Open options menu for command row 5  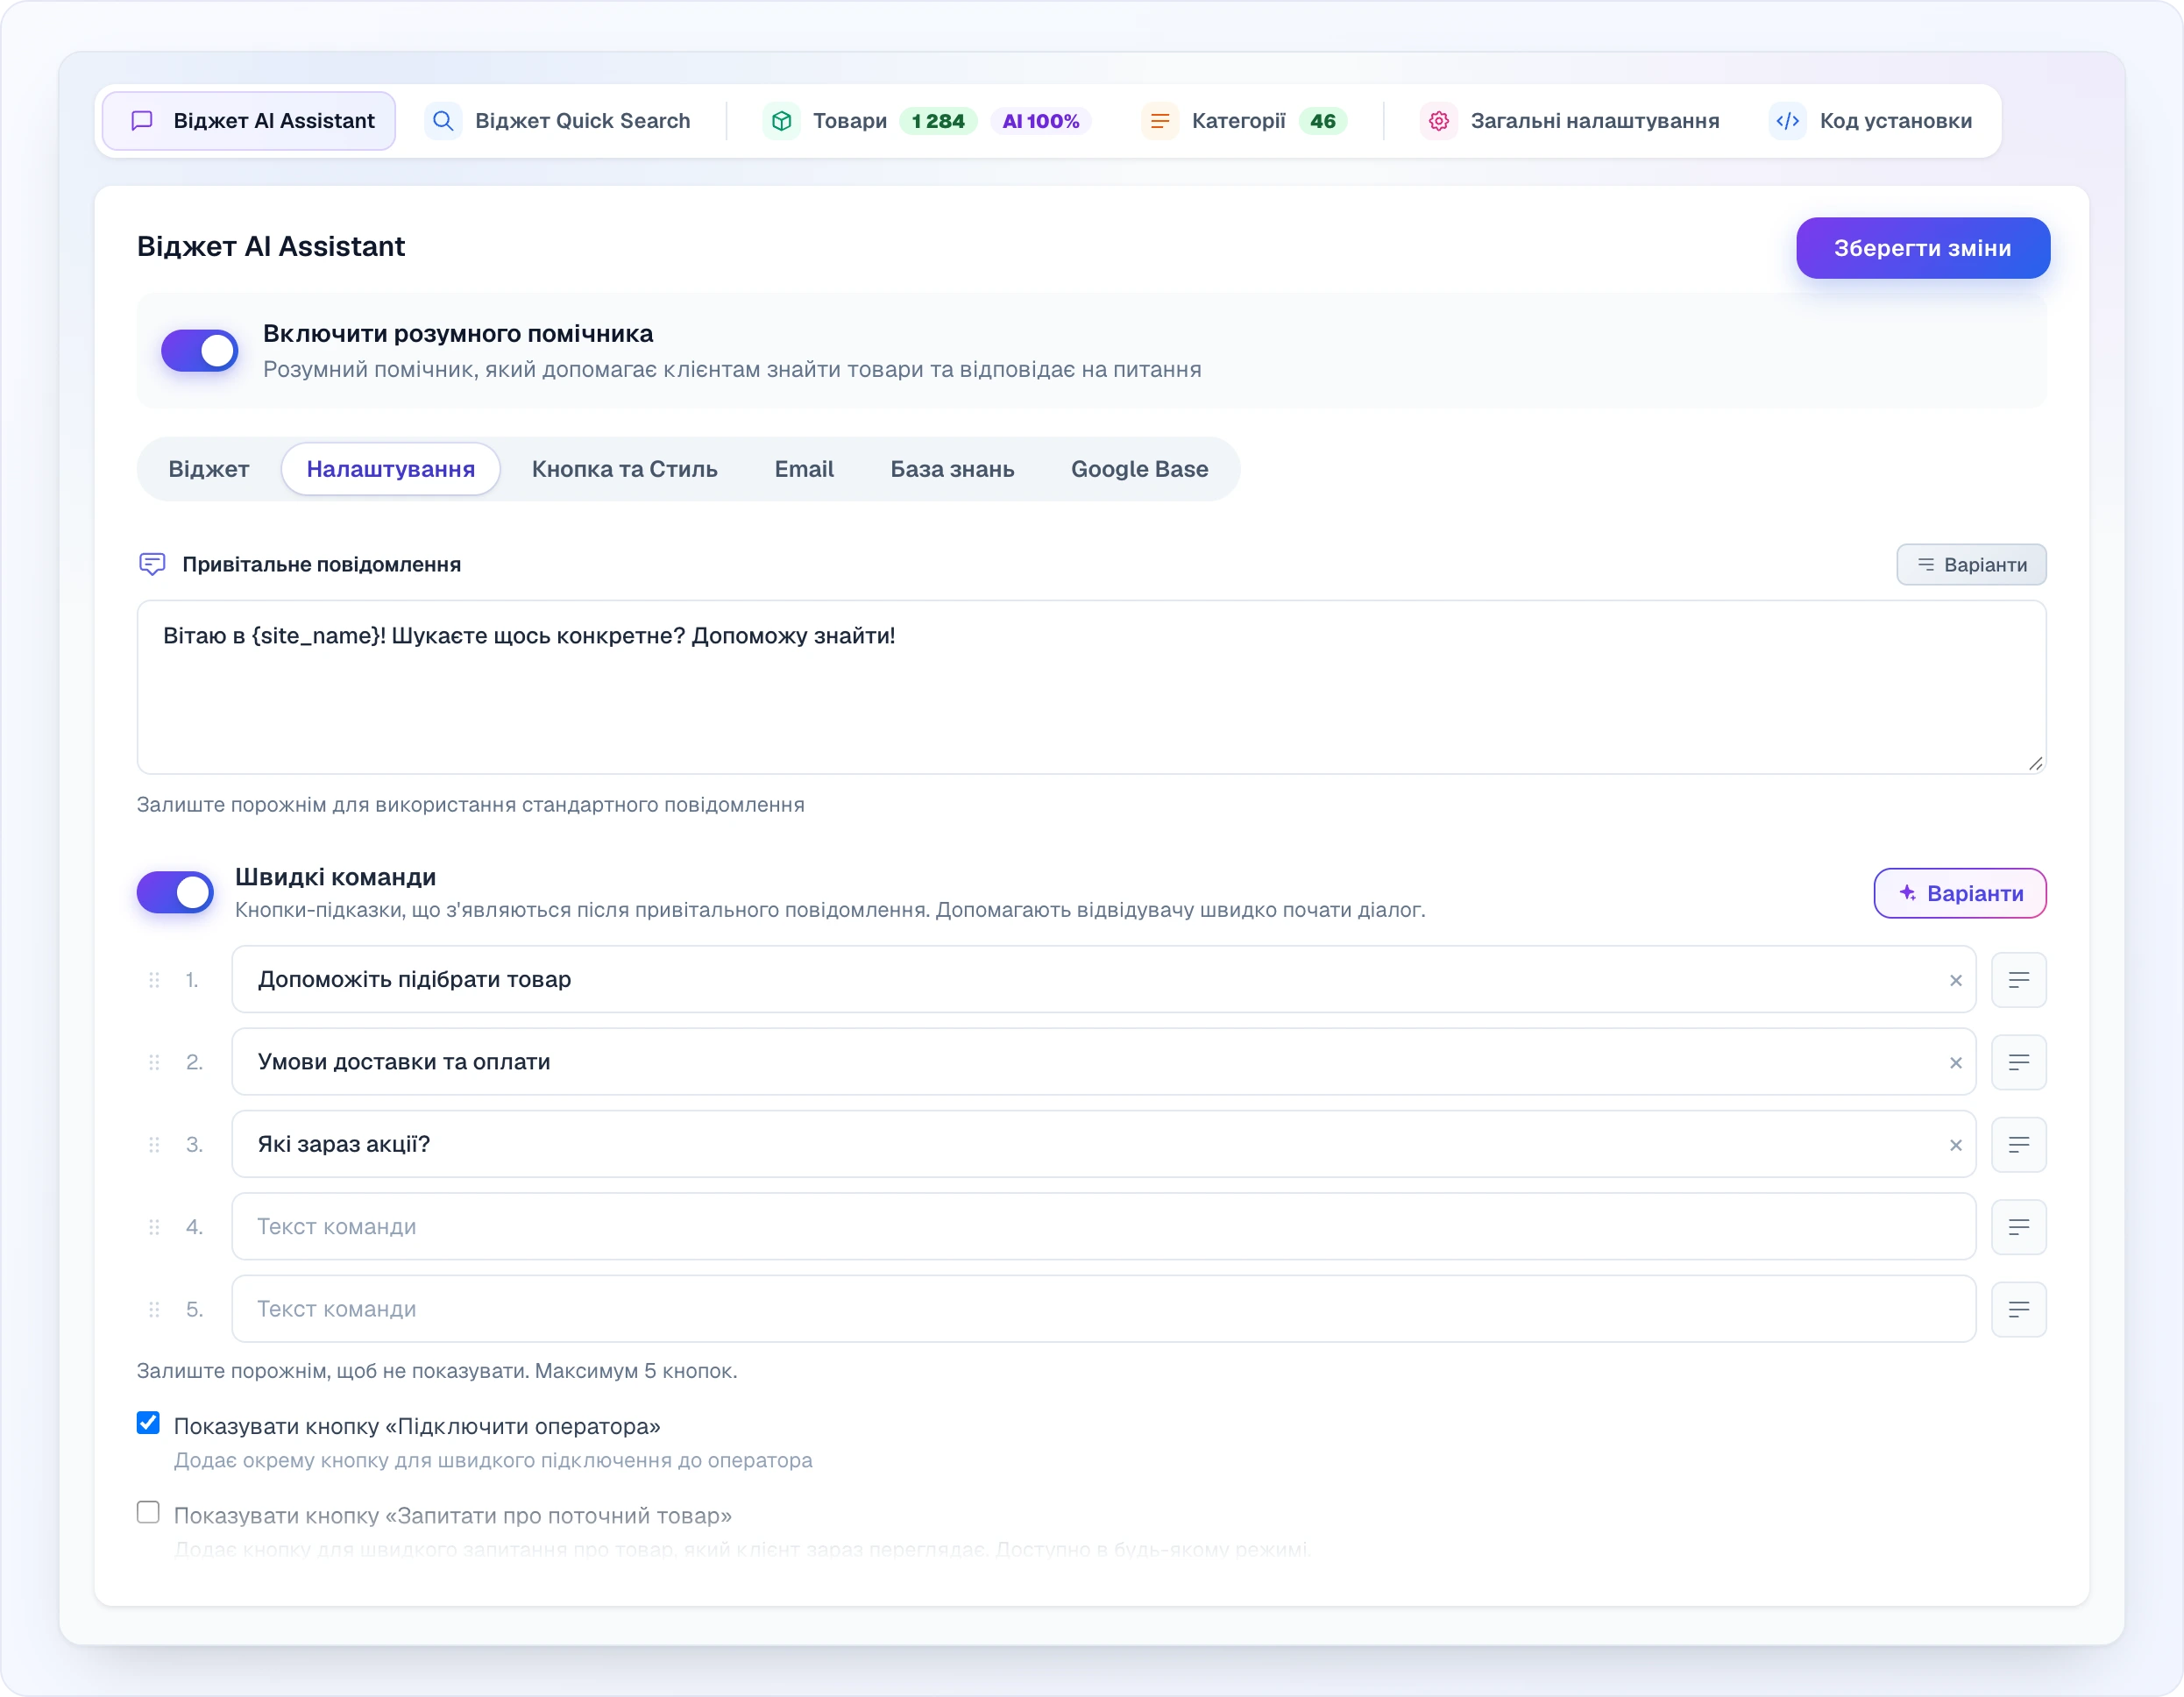tap(2019, 1309)
